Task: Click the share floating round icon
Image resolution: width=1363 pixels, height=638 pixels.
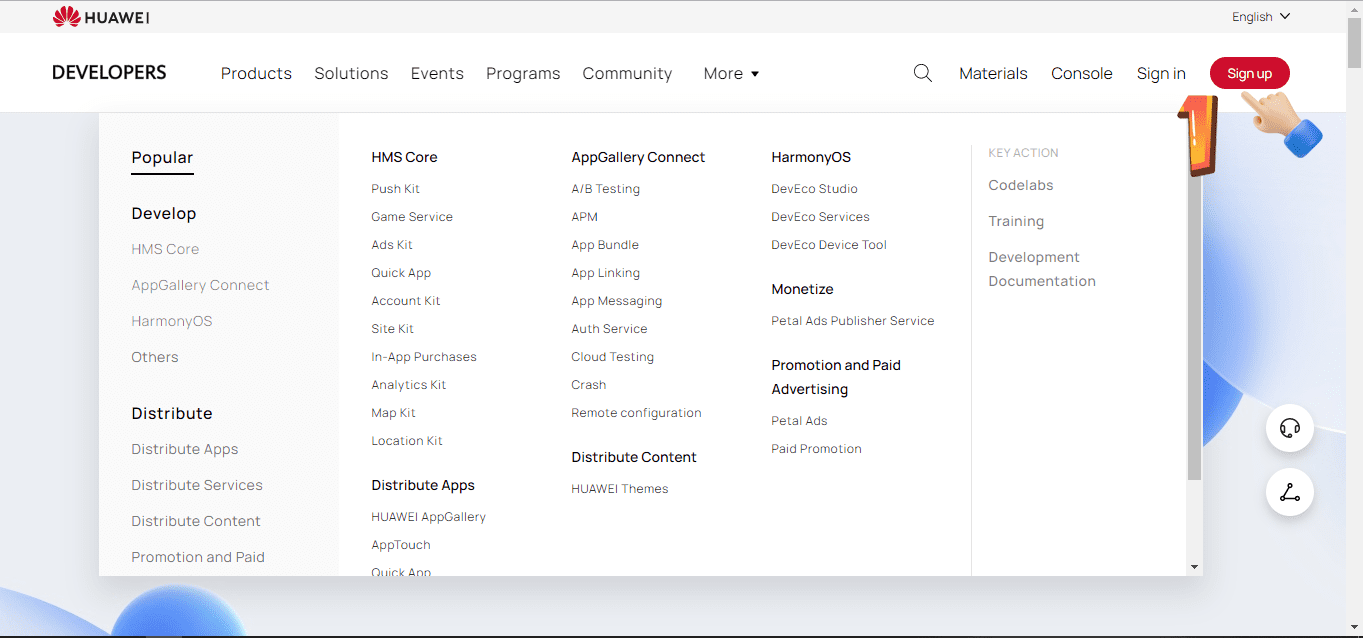Action: (x=1290, y=492)
